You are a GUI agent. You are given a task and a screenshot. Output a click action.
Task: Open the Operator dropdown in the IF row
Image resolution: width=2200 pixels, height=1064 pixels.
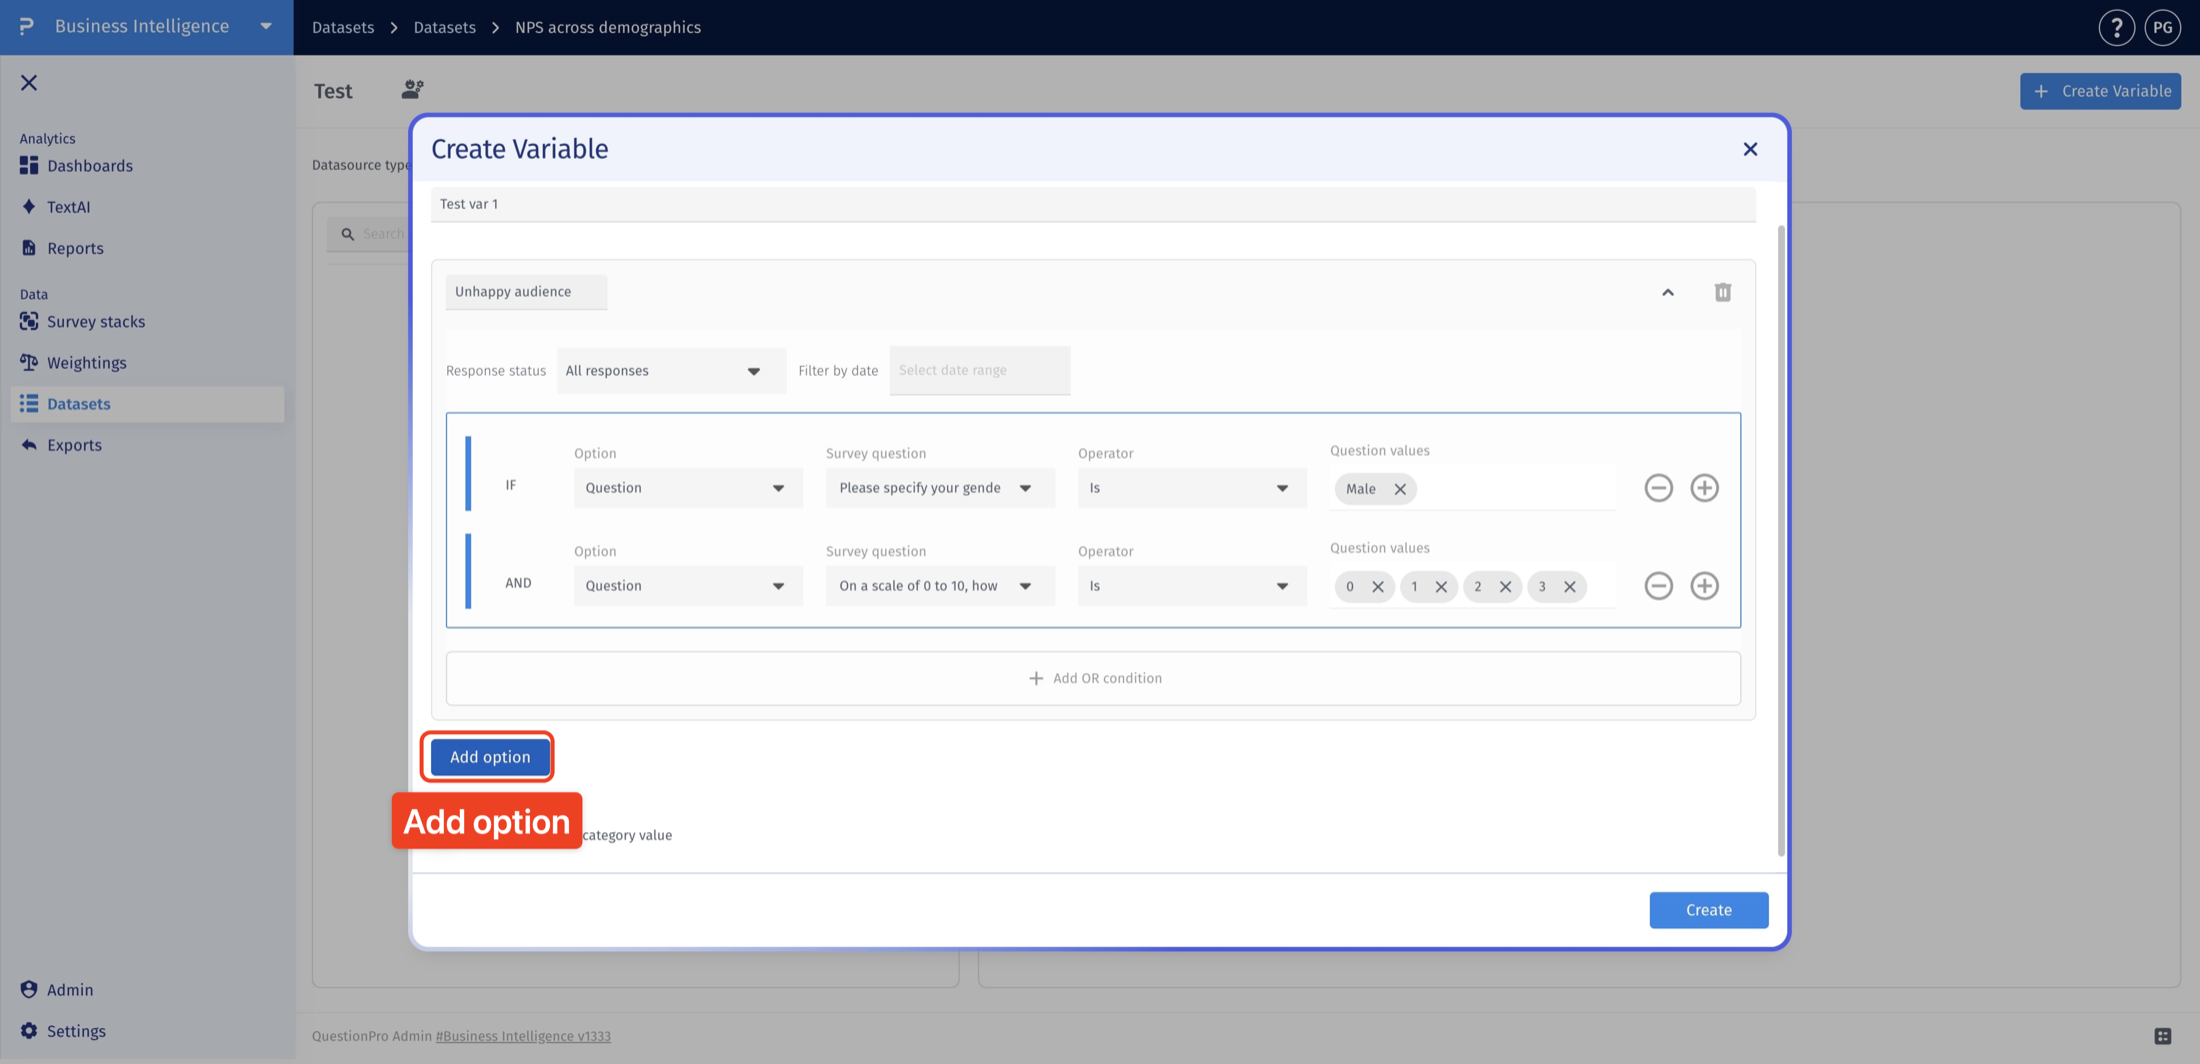click(1191, 488)
